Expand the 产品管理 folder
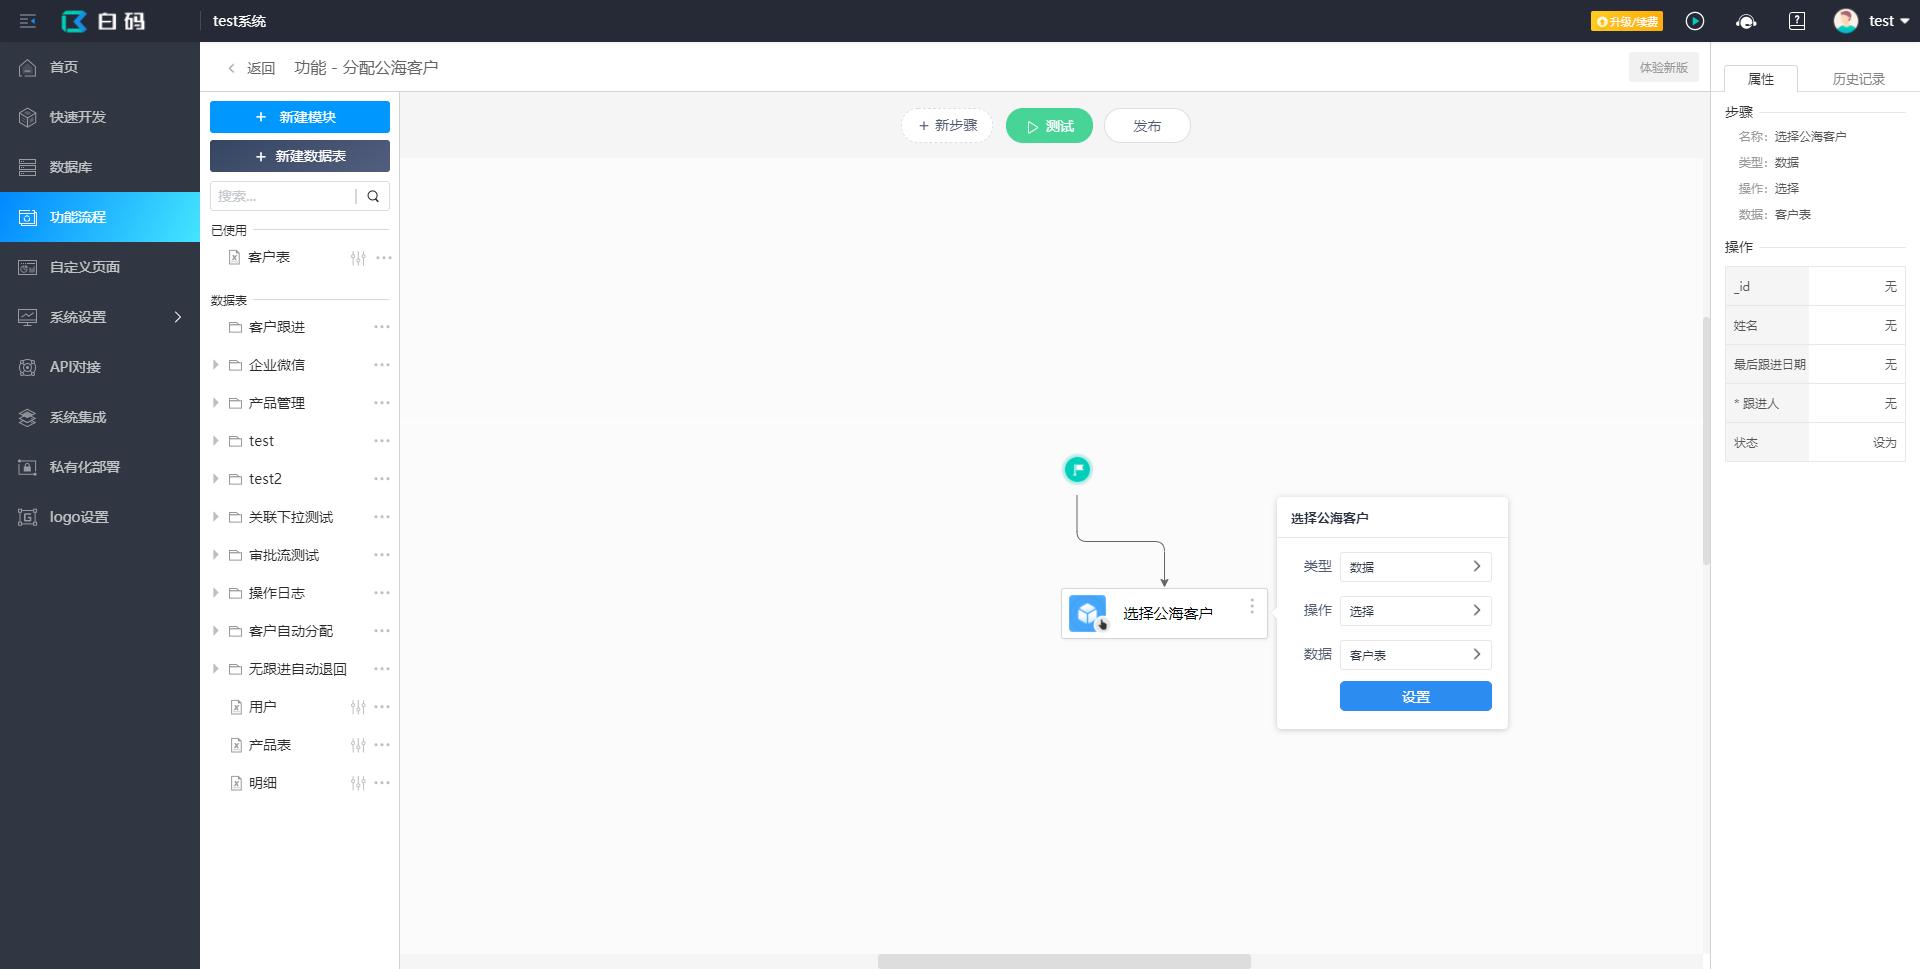Image resolution: width=1920 pixels, height=969 pixels. (x=215, y=403)
